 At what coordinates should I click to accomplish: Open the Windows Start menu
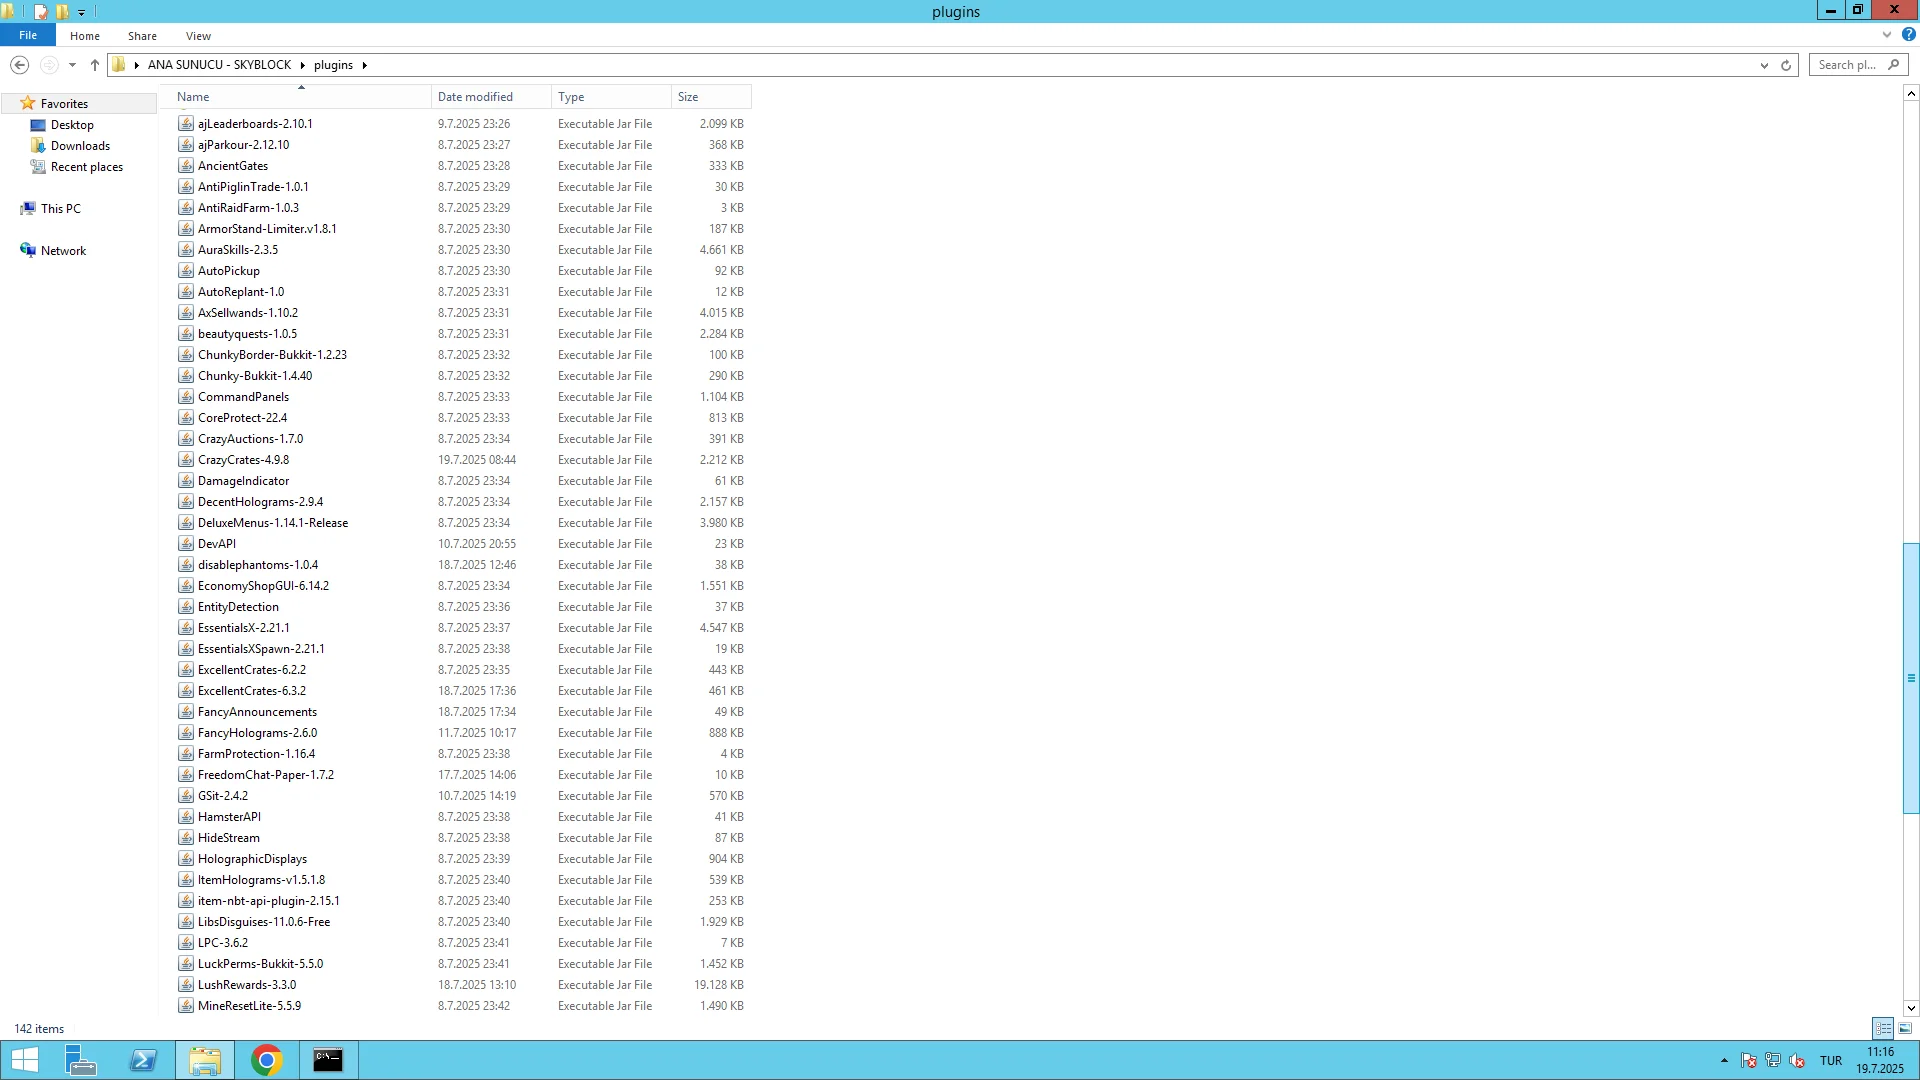click(24, 1060)
